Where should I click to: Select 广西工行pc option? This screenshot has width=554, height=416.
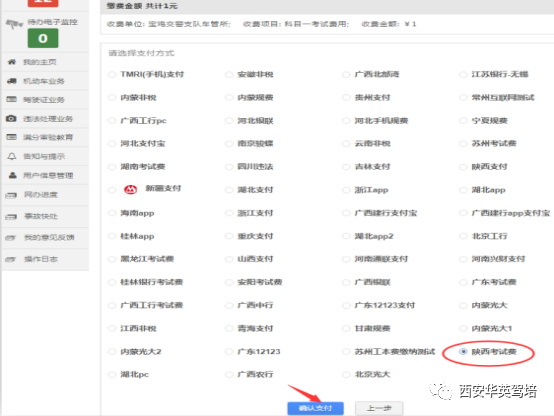click(x=112, y=121)
